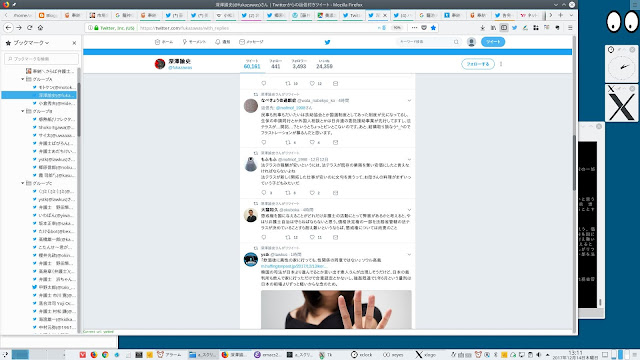Click the bookmark search field in sidebar

41,59
